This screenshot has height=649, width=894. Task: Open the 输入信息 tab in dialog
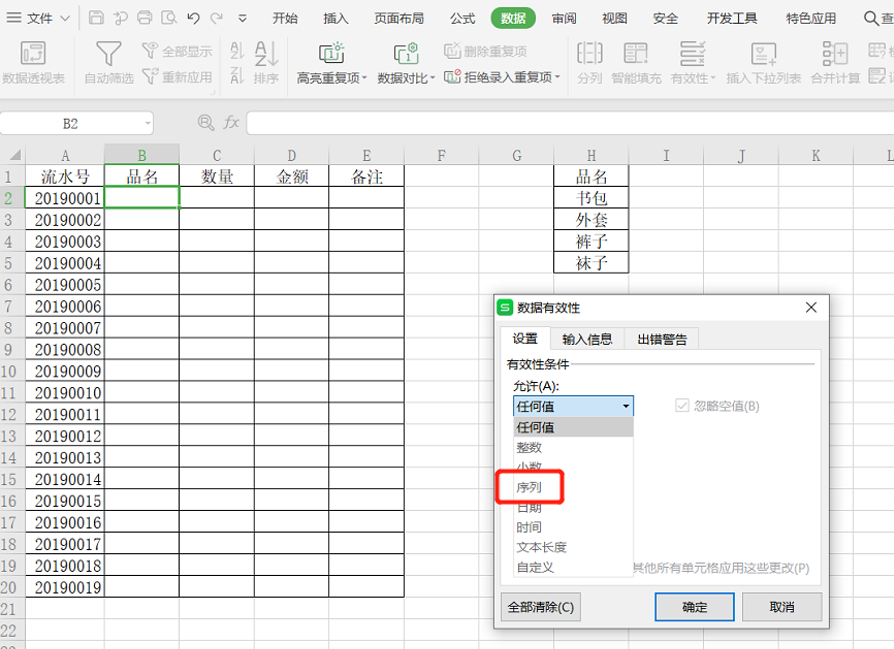pos(587,339)
